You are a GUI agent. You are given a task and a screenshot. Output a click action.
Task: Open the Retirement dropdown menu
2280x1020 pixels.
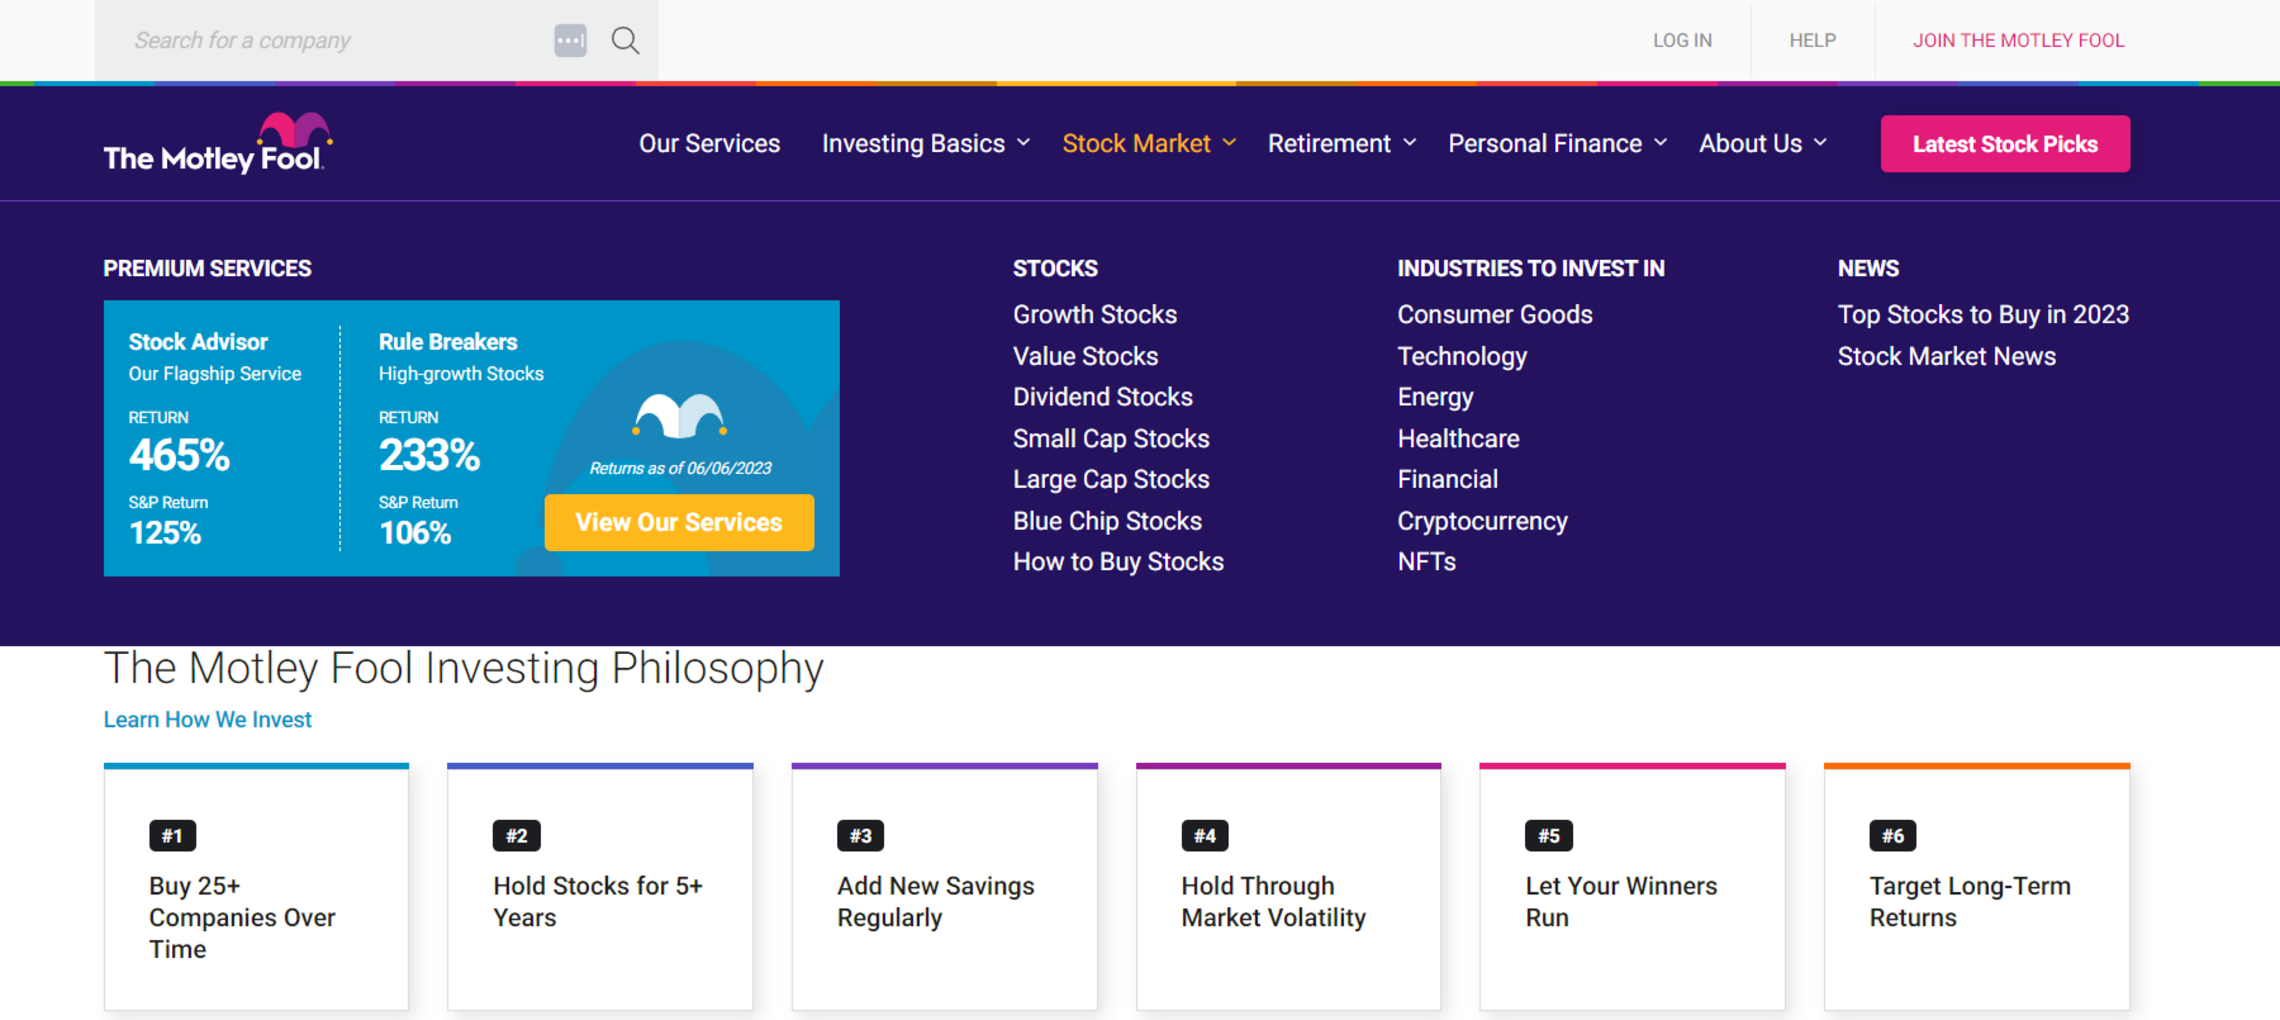1341,144
